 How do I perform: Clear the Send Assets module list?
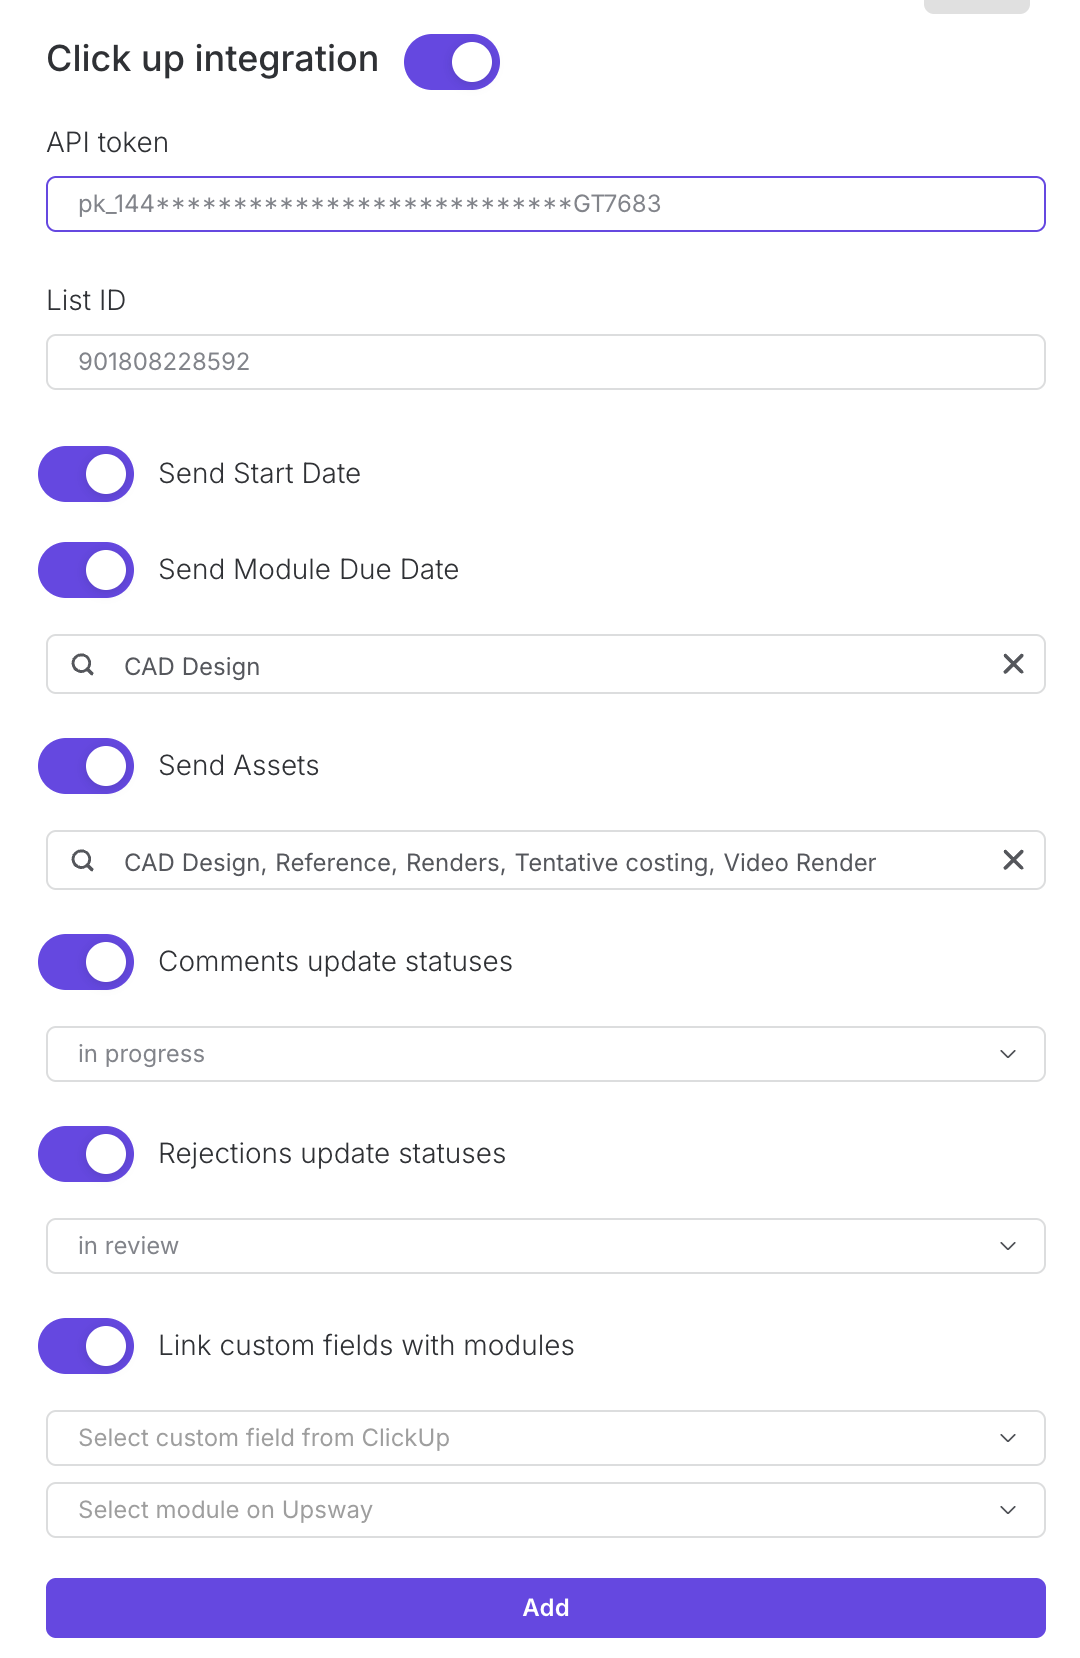coord(1013,860)
